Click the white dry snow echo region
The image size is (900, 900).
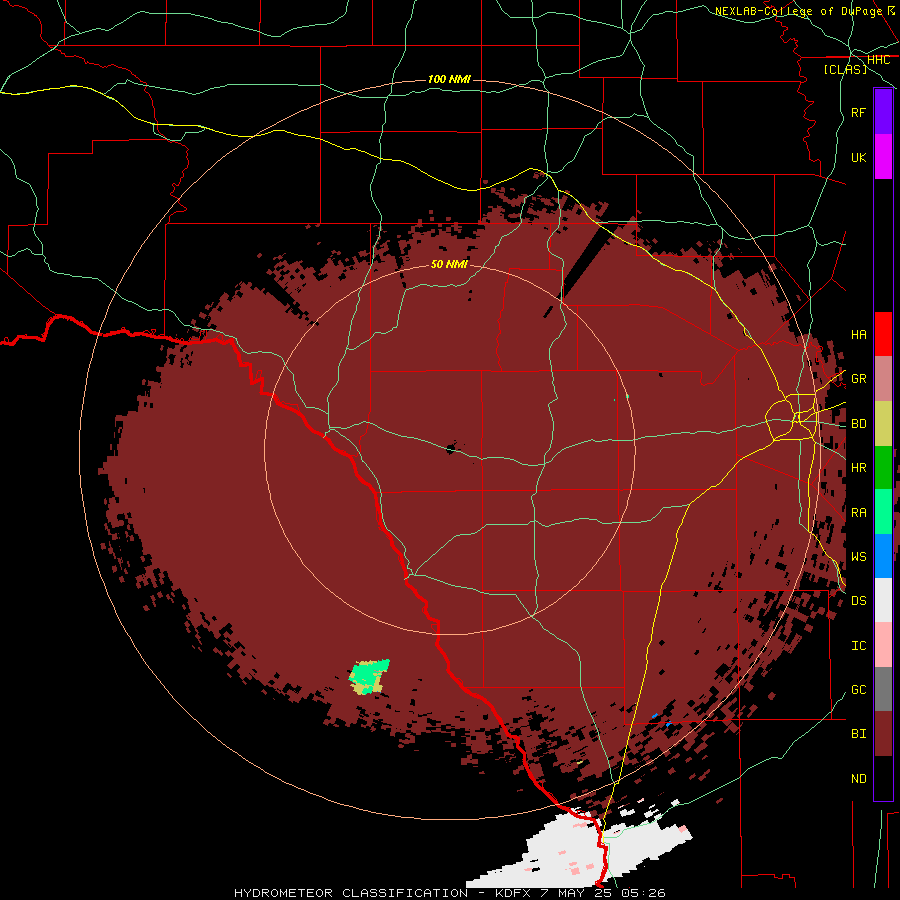tap(574, 849)
